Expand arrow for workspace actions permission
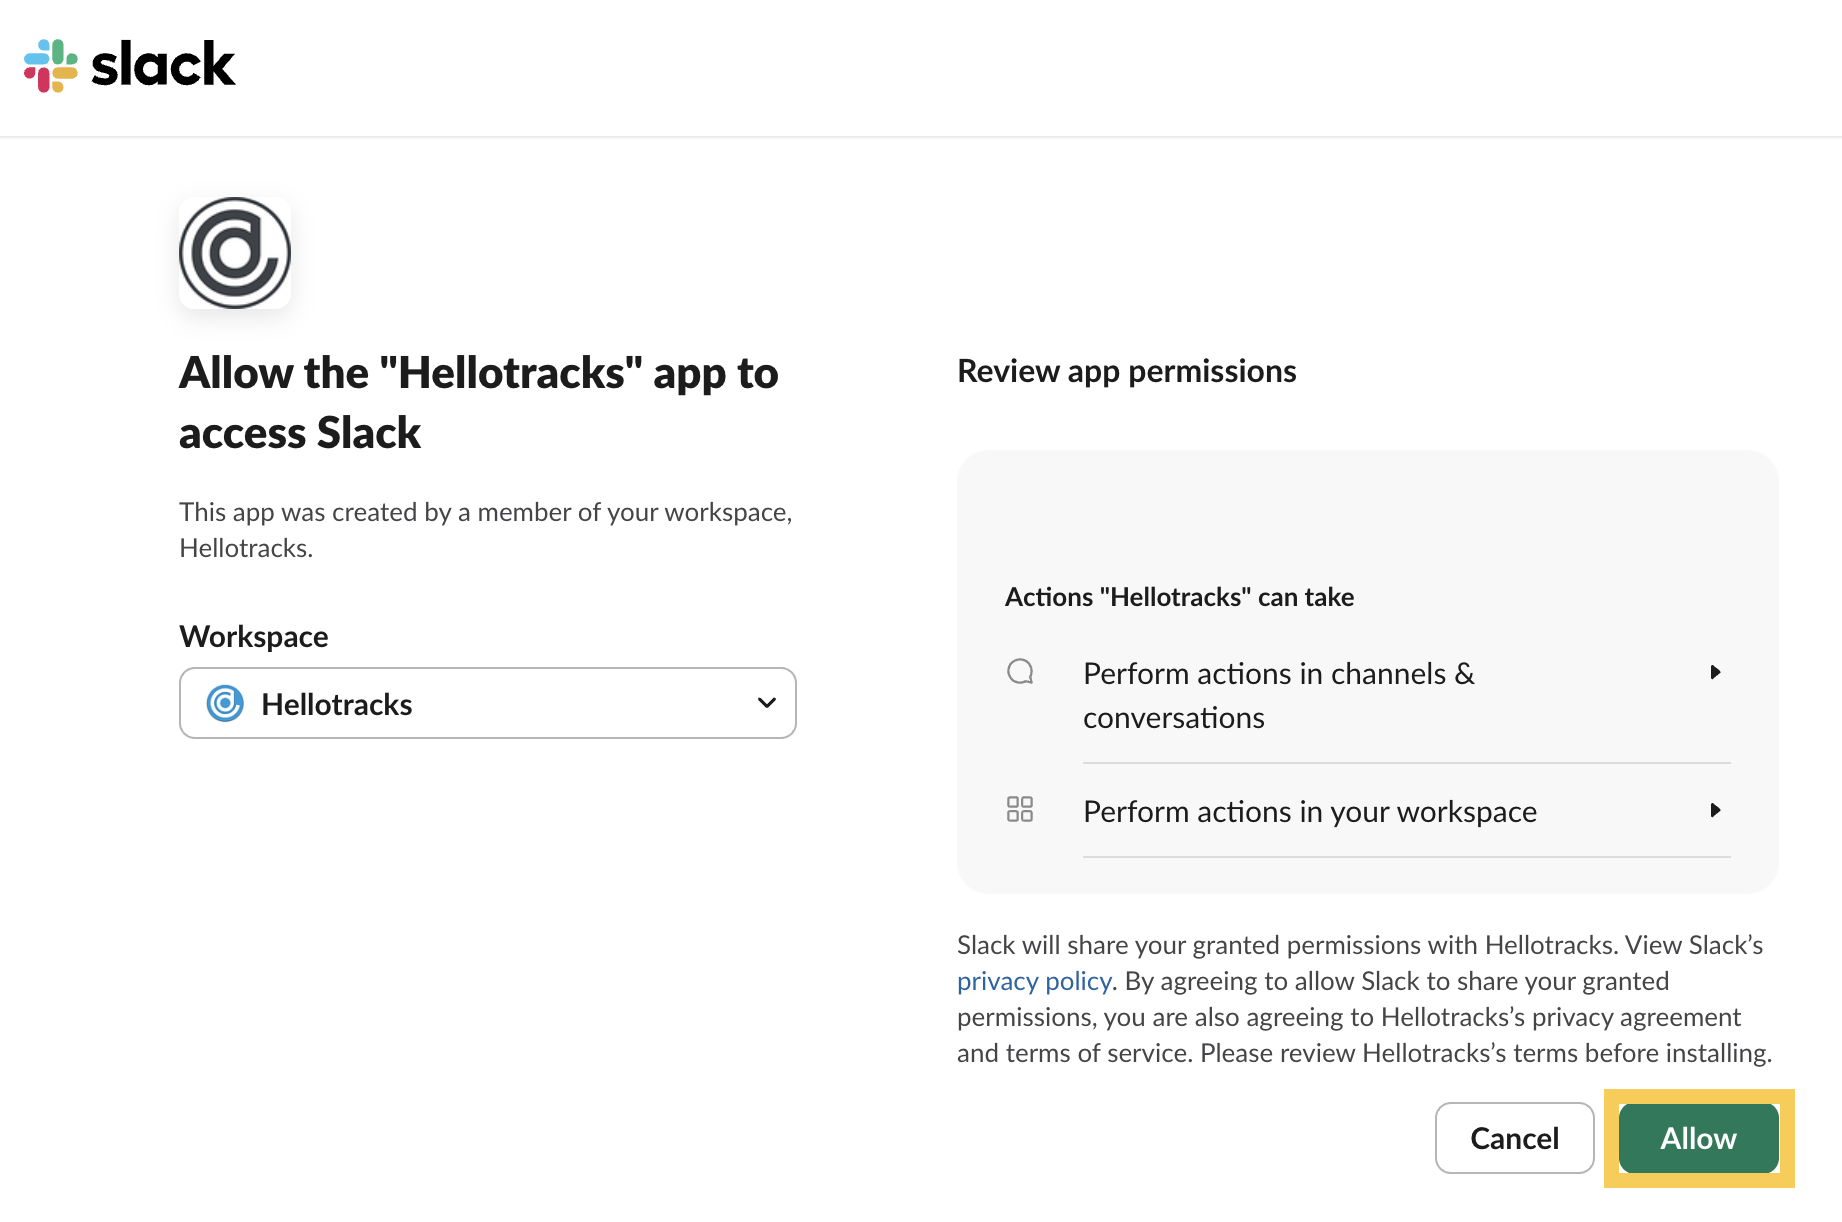This screenshot has height=1222, width=1842. (1715, 810)
